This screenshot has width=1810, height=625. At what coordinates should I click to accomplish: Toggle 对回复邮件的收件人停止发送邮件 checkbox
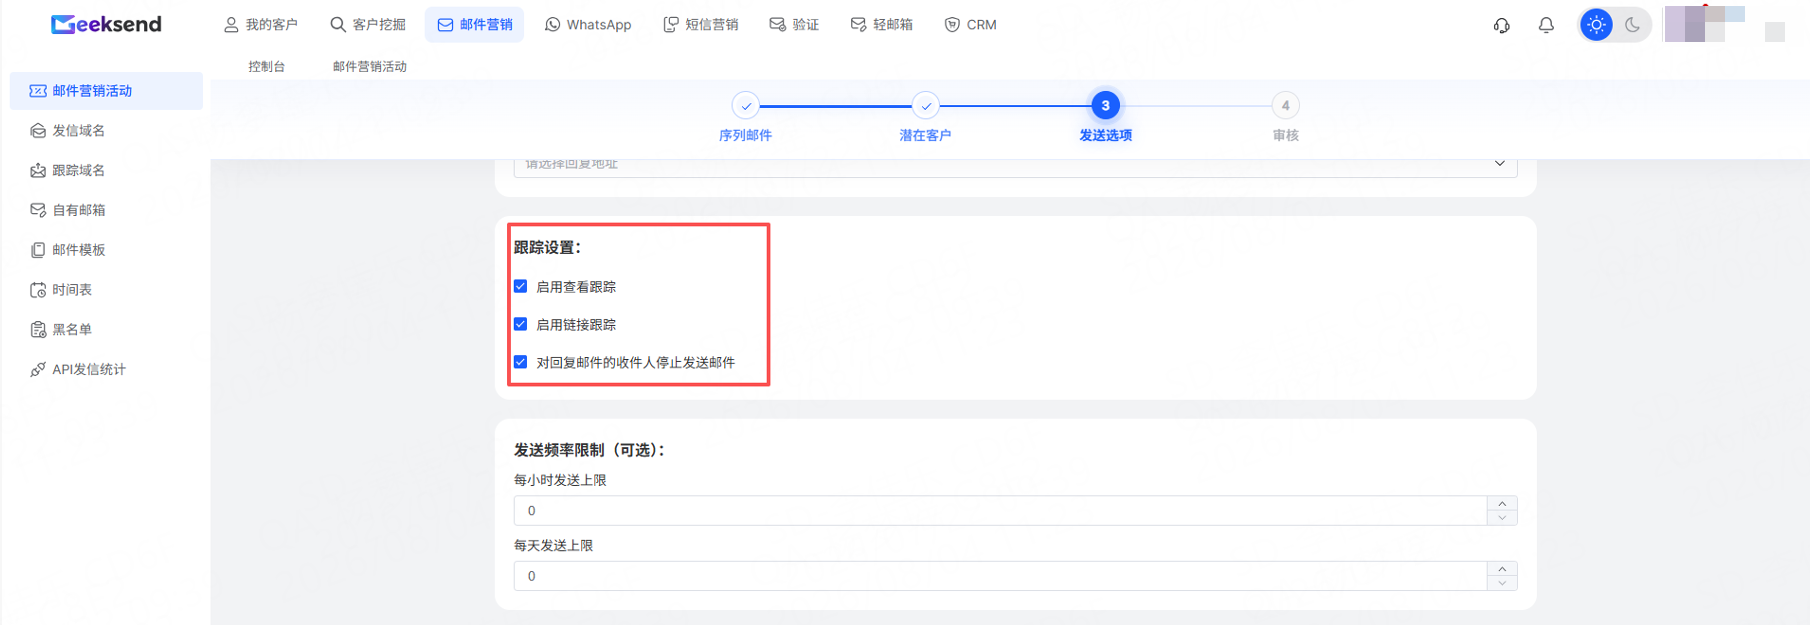coord(520,362)
